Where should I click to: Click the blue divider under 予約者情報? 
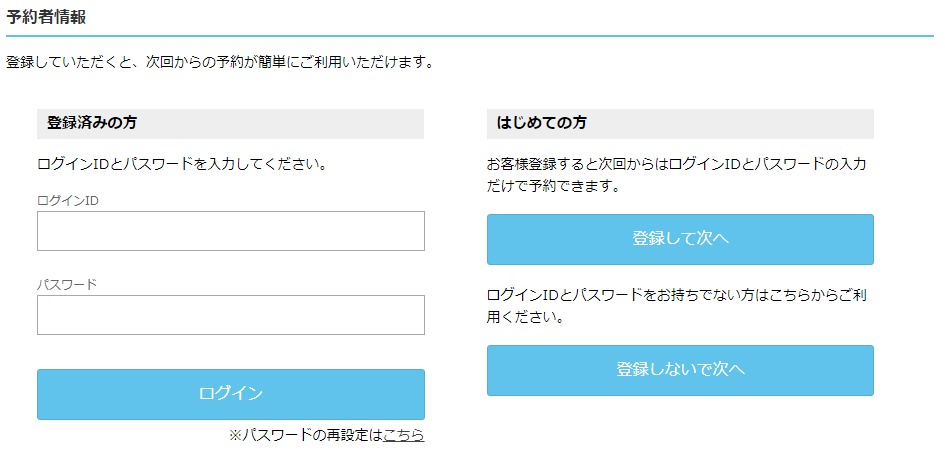(470, 36)
